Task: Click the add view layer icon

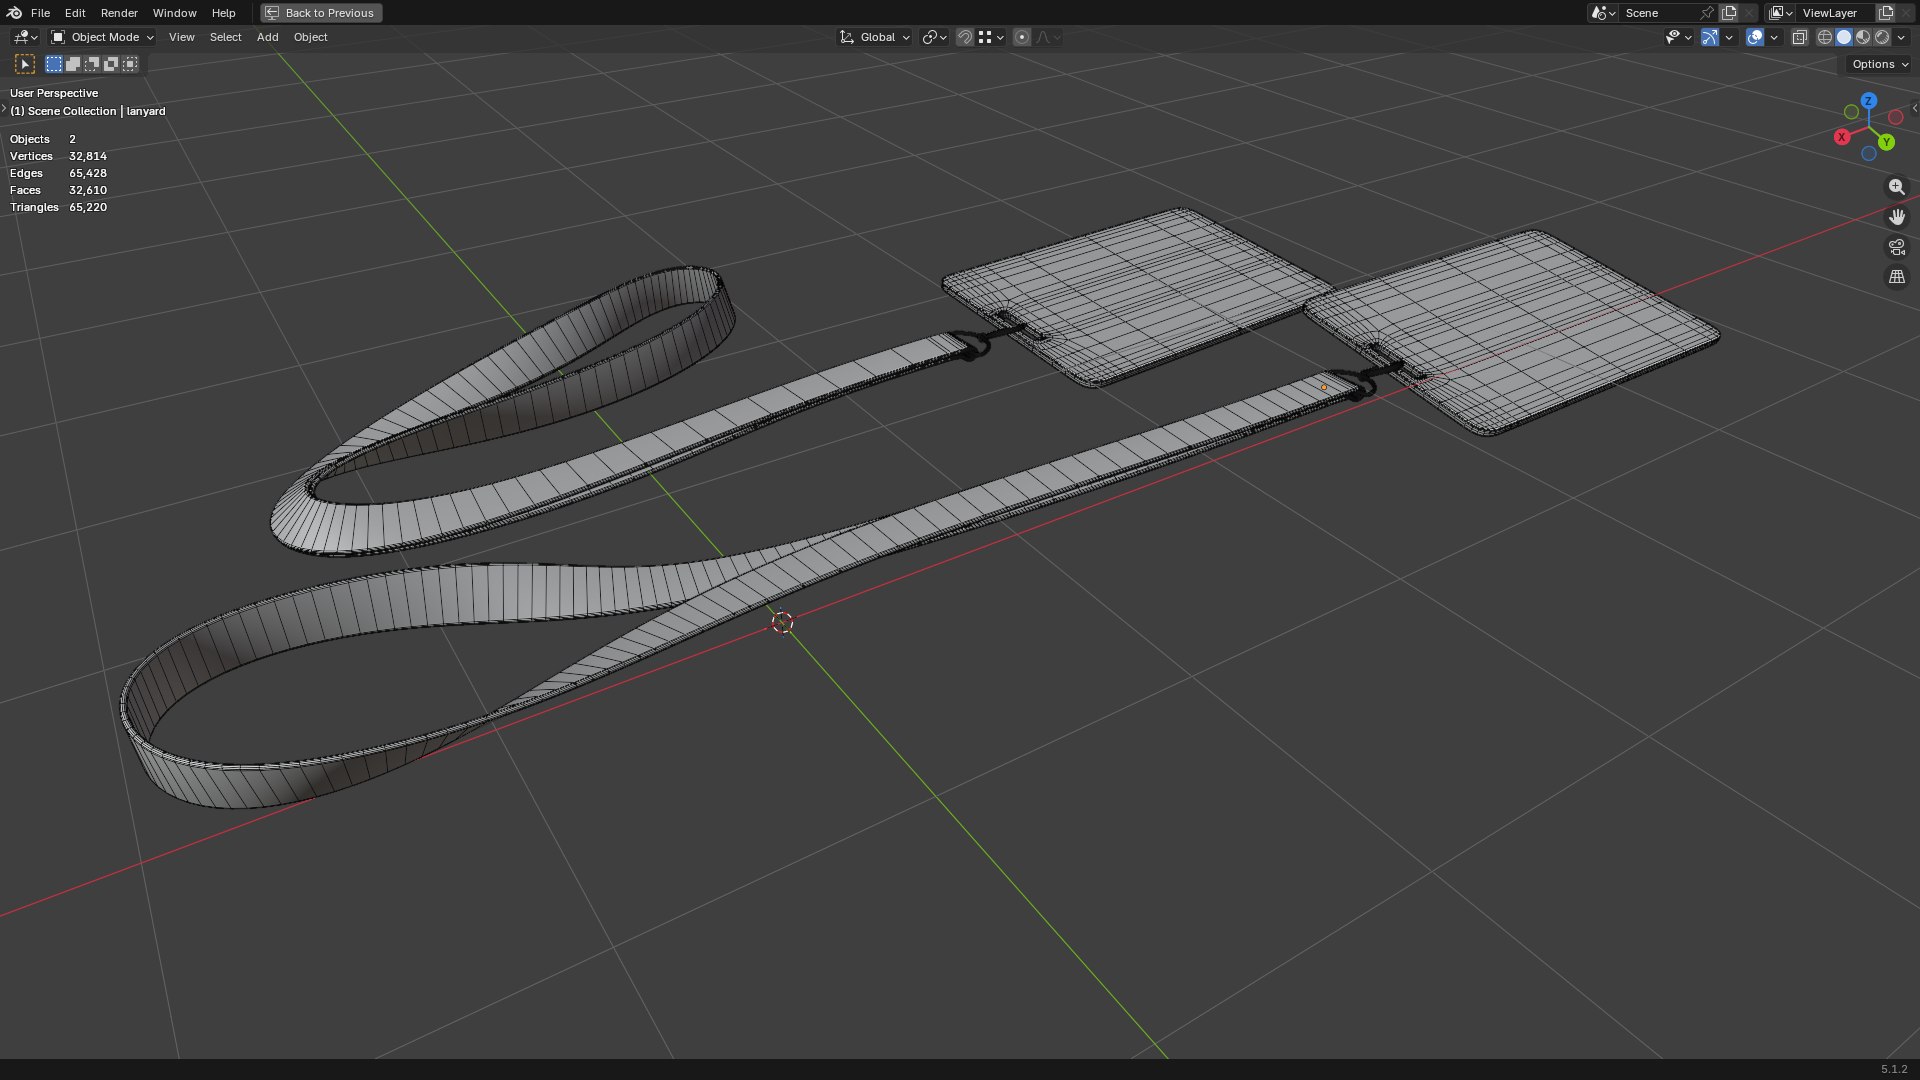Action: 1886,13
